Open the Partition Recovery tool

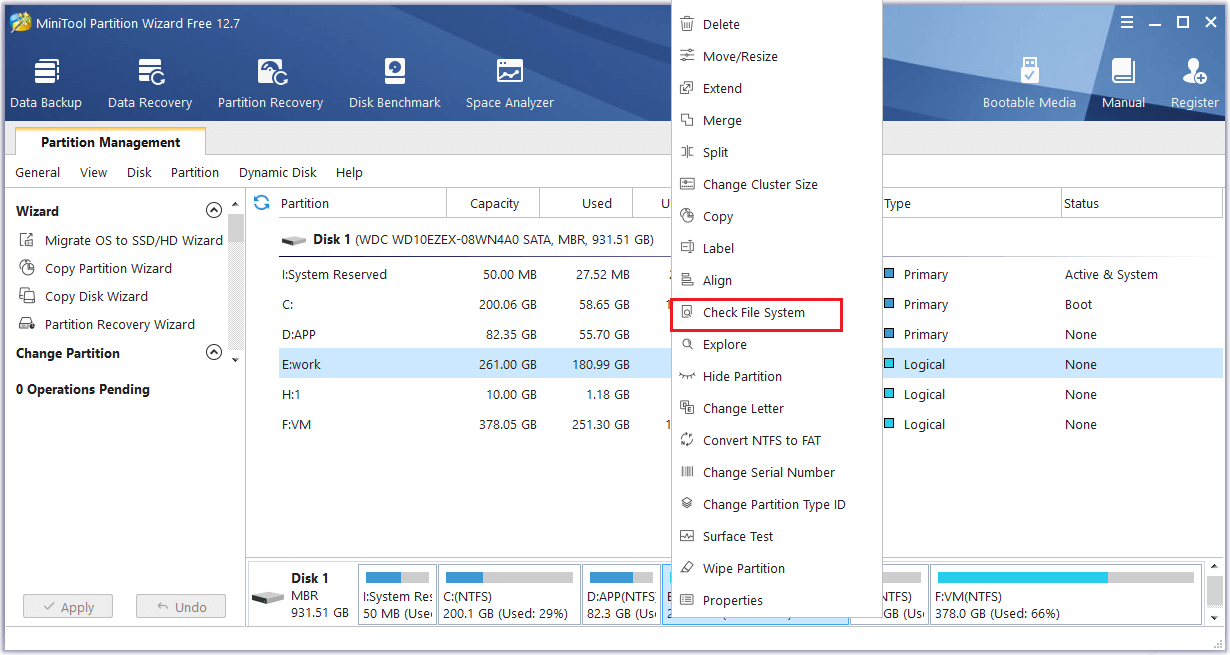click(x=270, y=83)
